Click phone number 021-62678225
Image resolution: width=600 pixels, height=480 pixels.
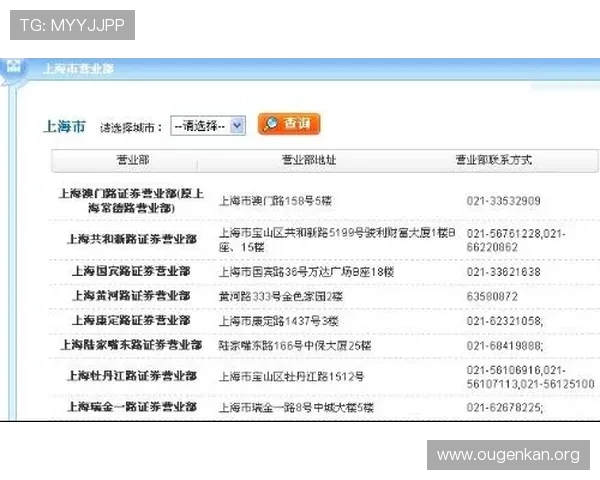tap(505, 407)
